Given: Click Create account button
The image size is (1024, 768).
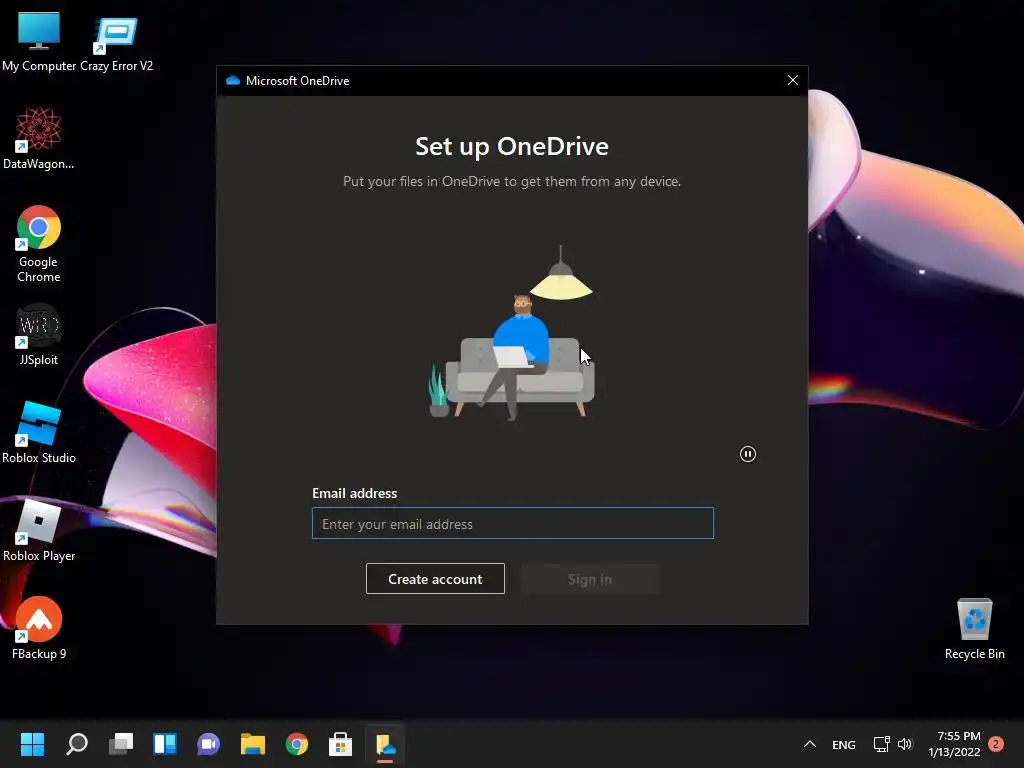Looking at the screenshot, I should tap(435, 579).
